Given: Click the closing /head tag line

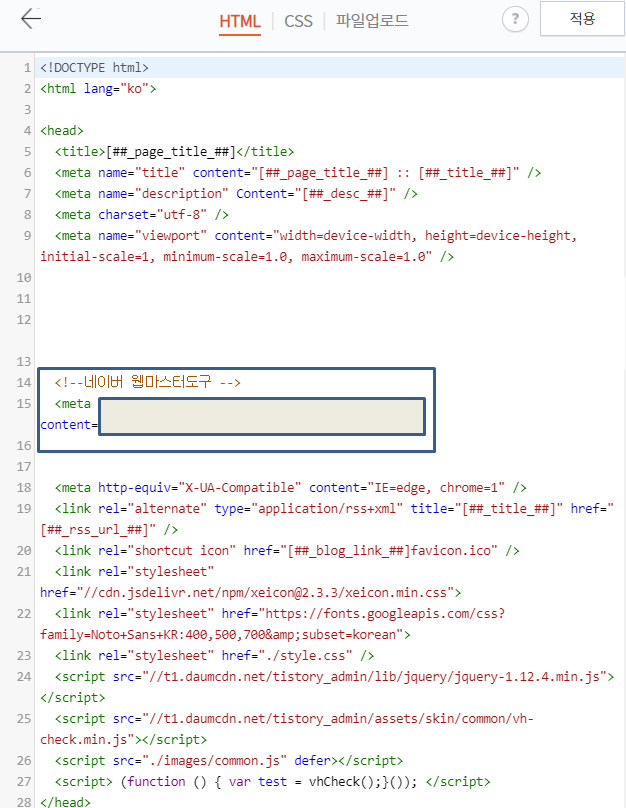Looking at the screenshot, I should coord(65,802).
